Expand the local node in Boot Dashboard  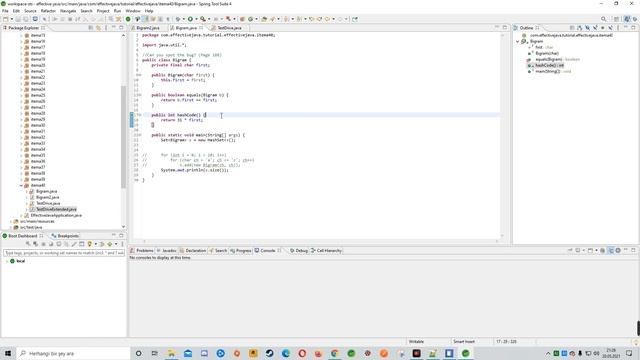tap(7, 261)
